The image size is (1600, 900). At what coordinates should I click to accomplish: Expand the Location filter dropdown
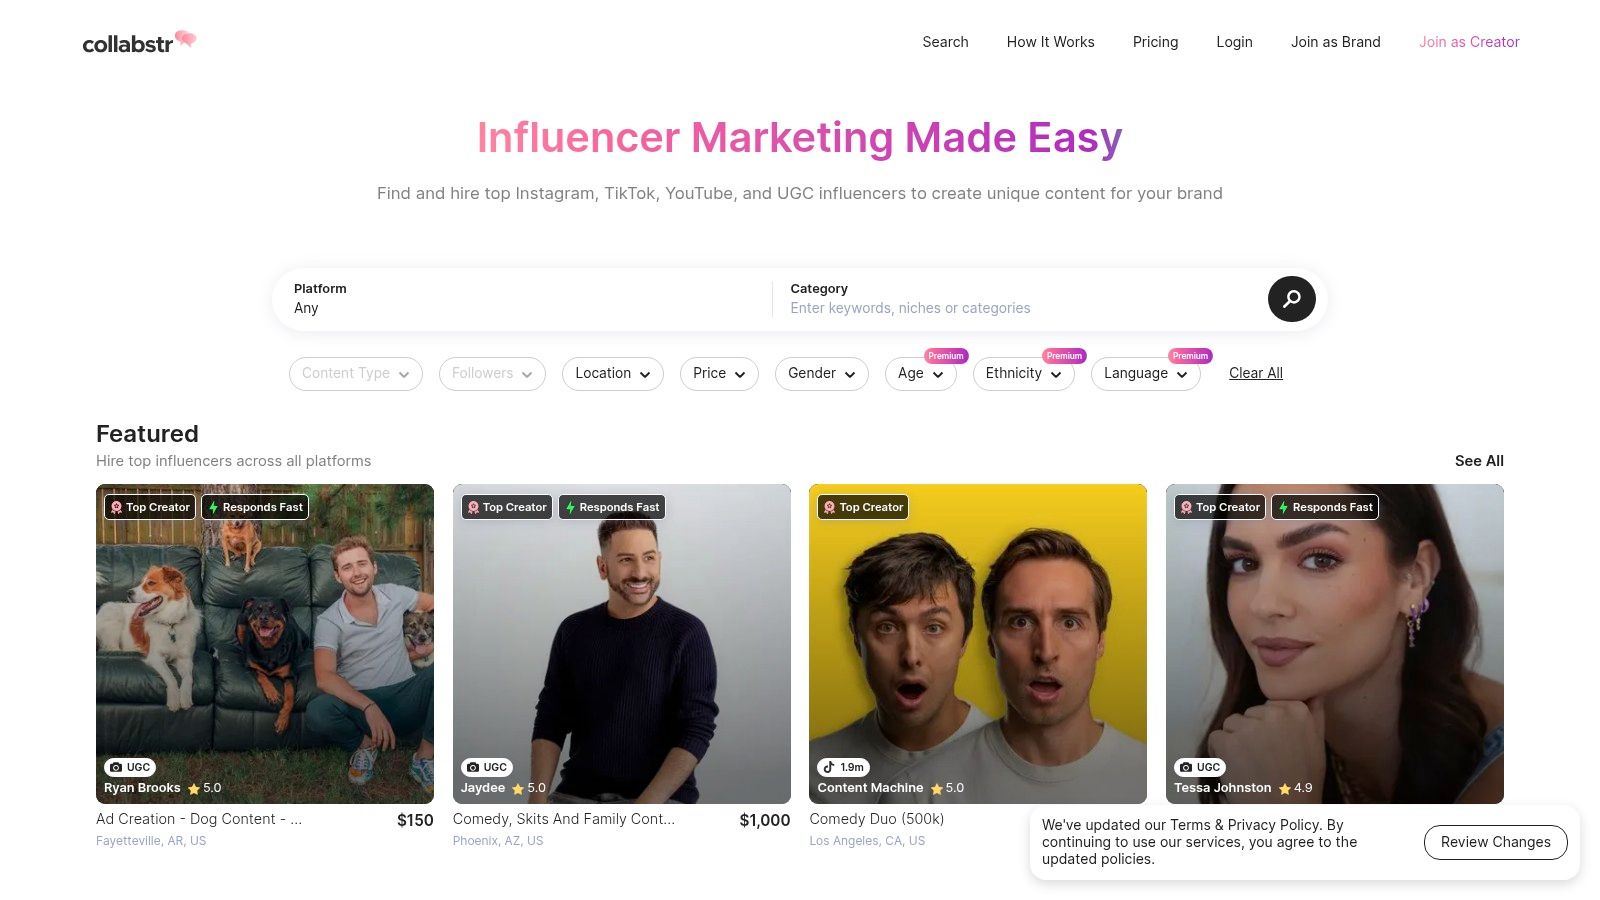tap(612, 373)
